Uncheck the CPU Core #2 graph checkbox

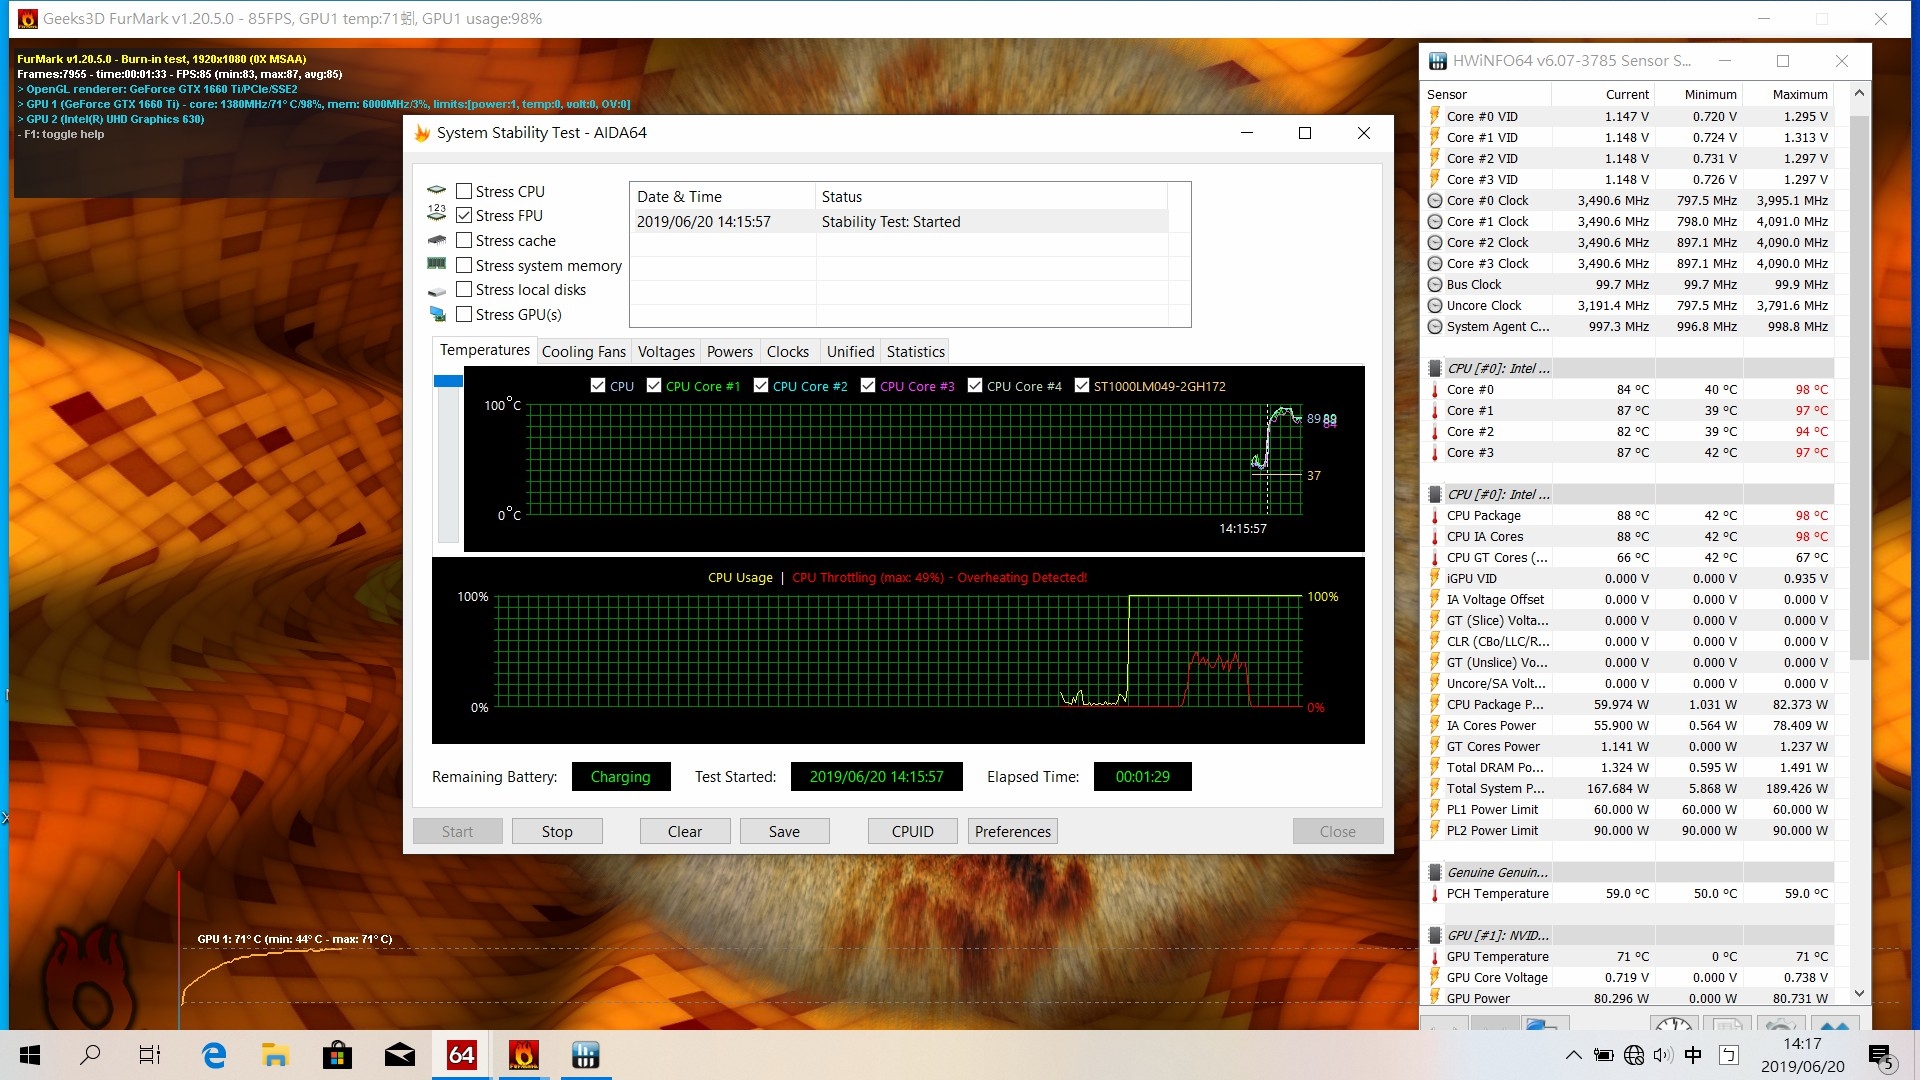[x=761, y=385]
